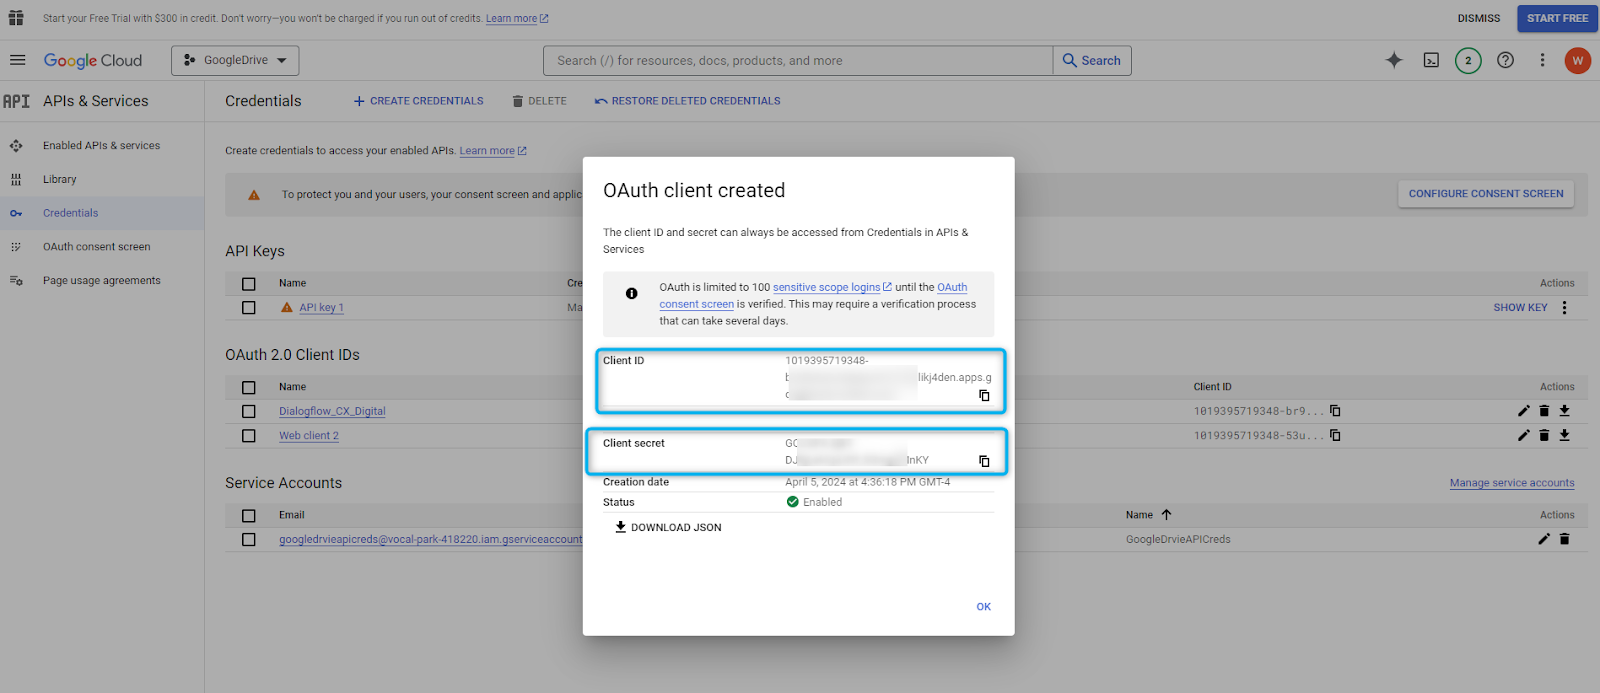Viewport: 1600px width, 693px height.
Task: Click the Enabled status text in dialog
Action: point(822,502)
